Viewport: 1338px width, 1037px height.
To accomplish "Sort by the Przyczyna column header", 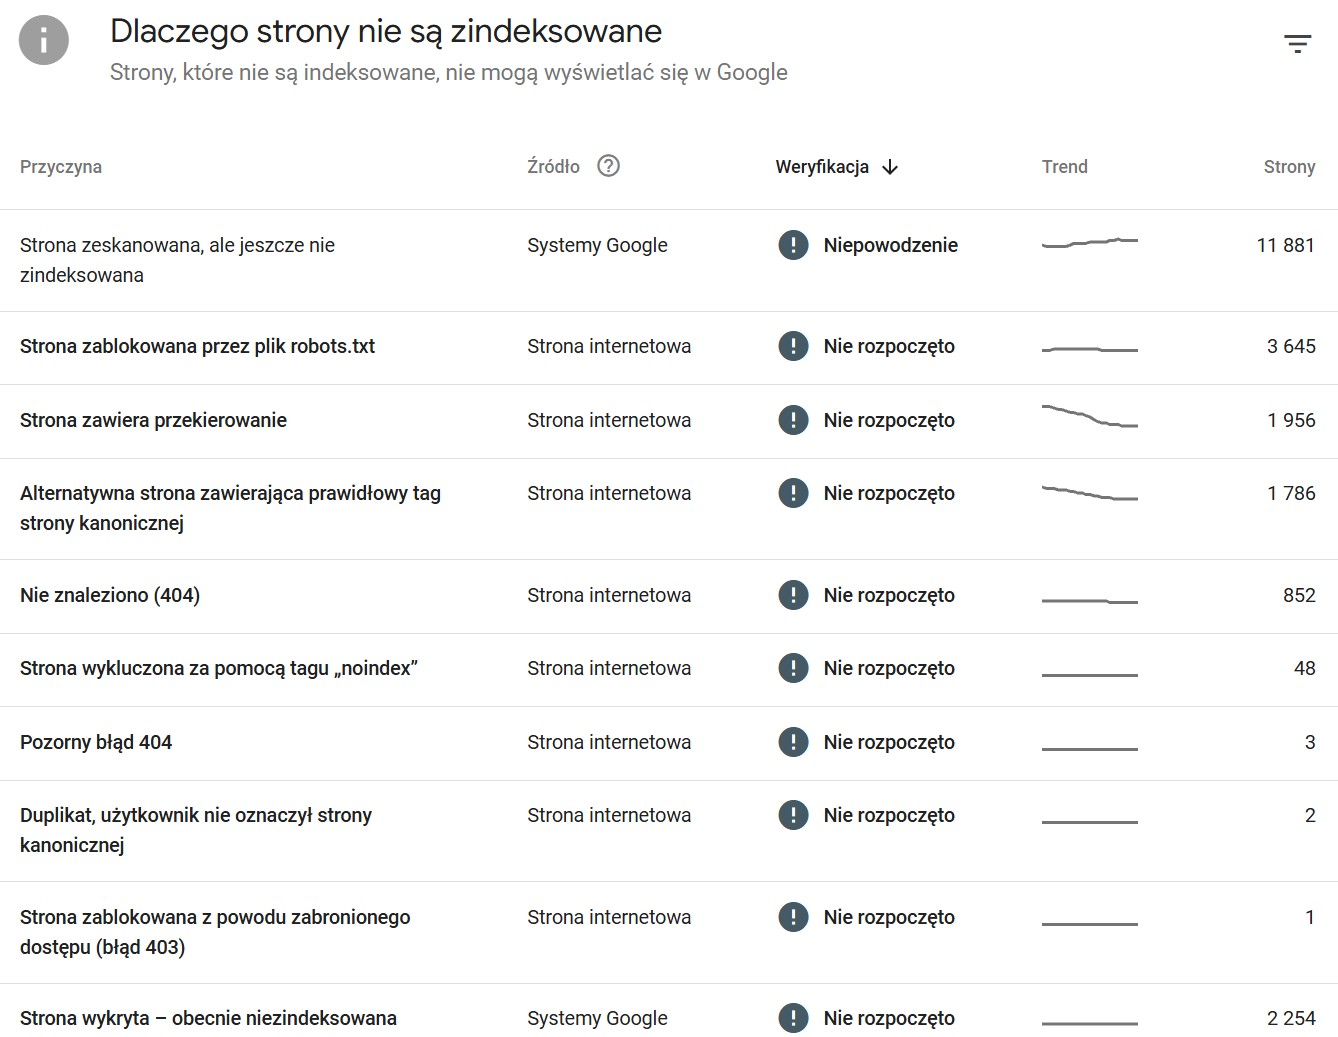I will (61, 167).
